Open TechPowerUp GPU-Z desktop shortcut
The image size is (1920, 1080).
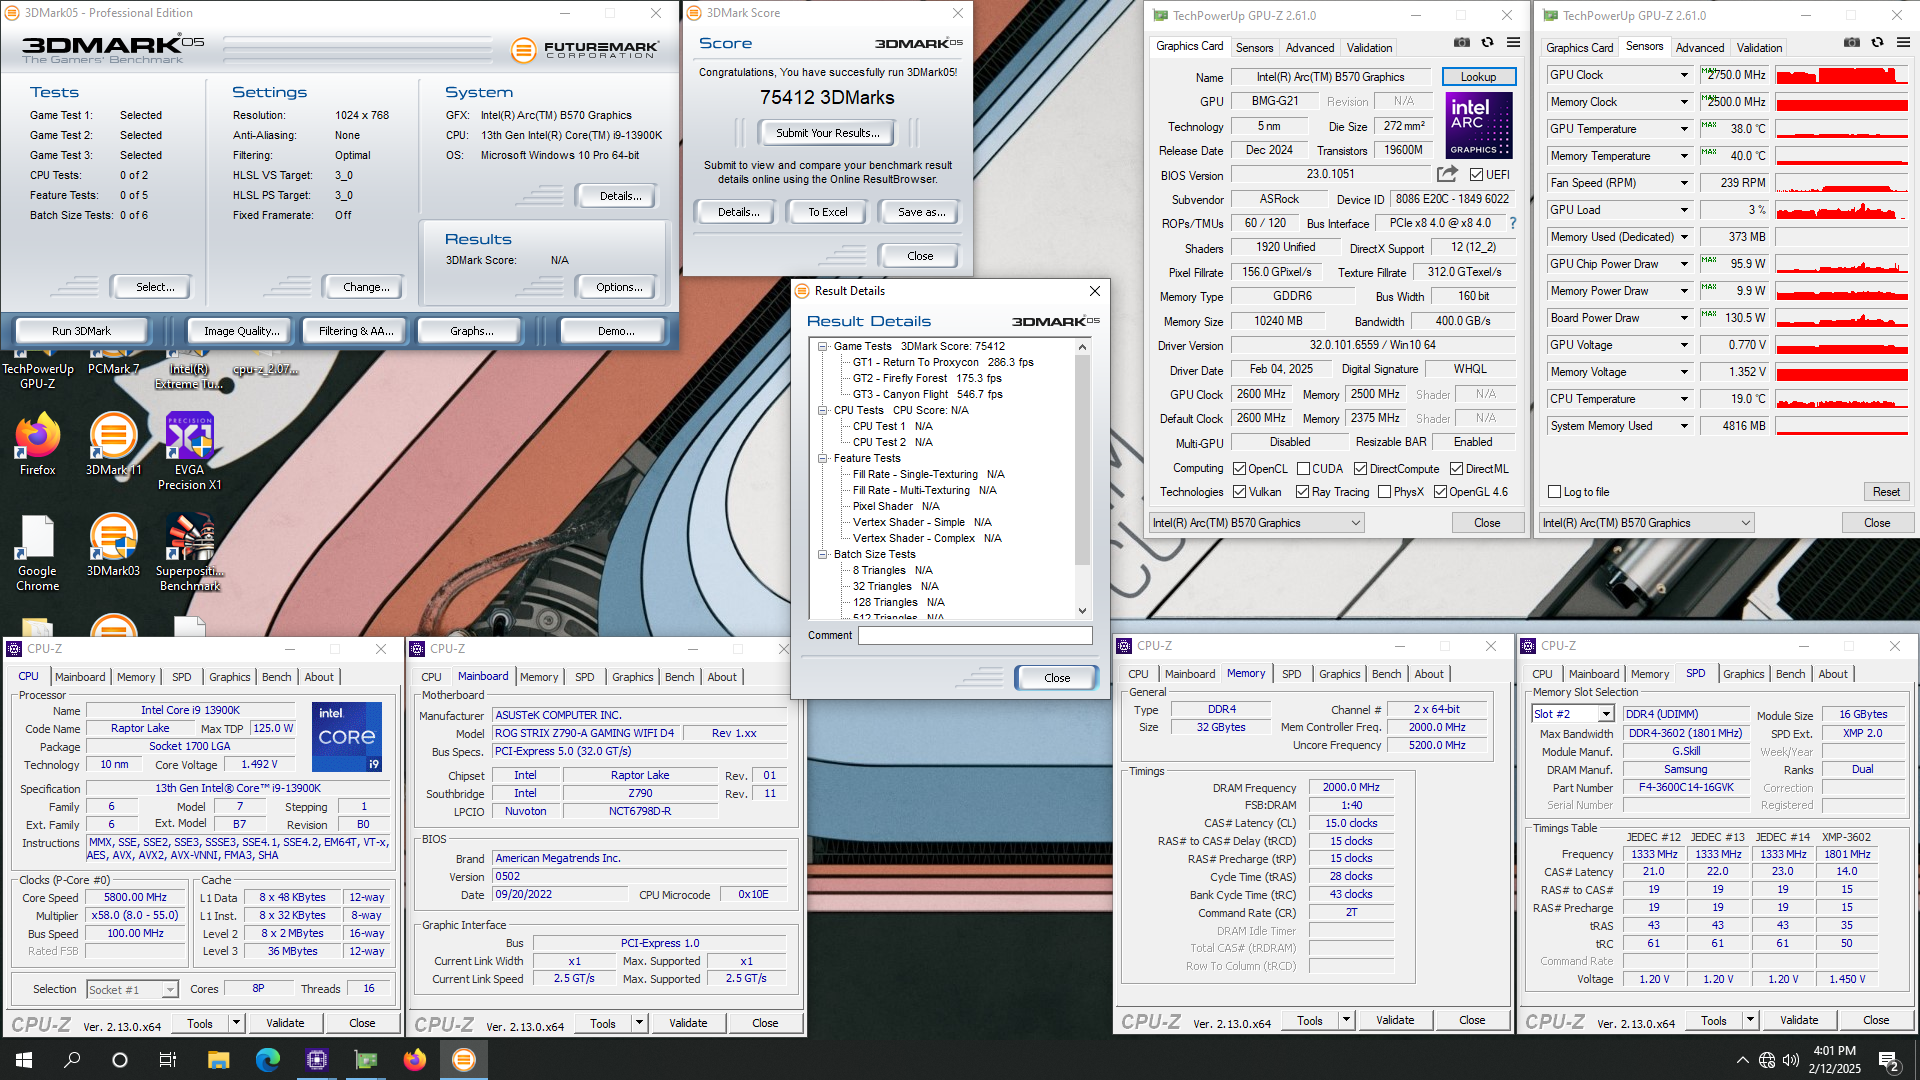(x=38, y=372)
